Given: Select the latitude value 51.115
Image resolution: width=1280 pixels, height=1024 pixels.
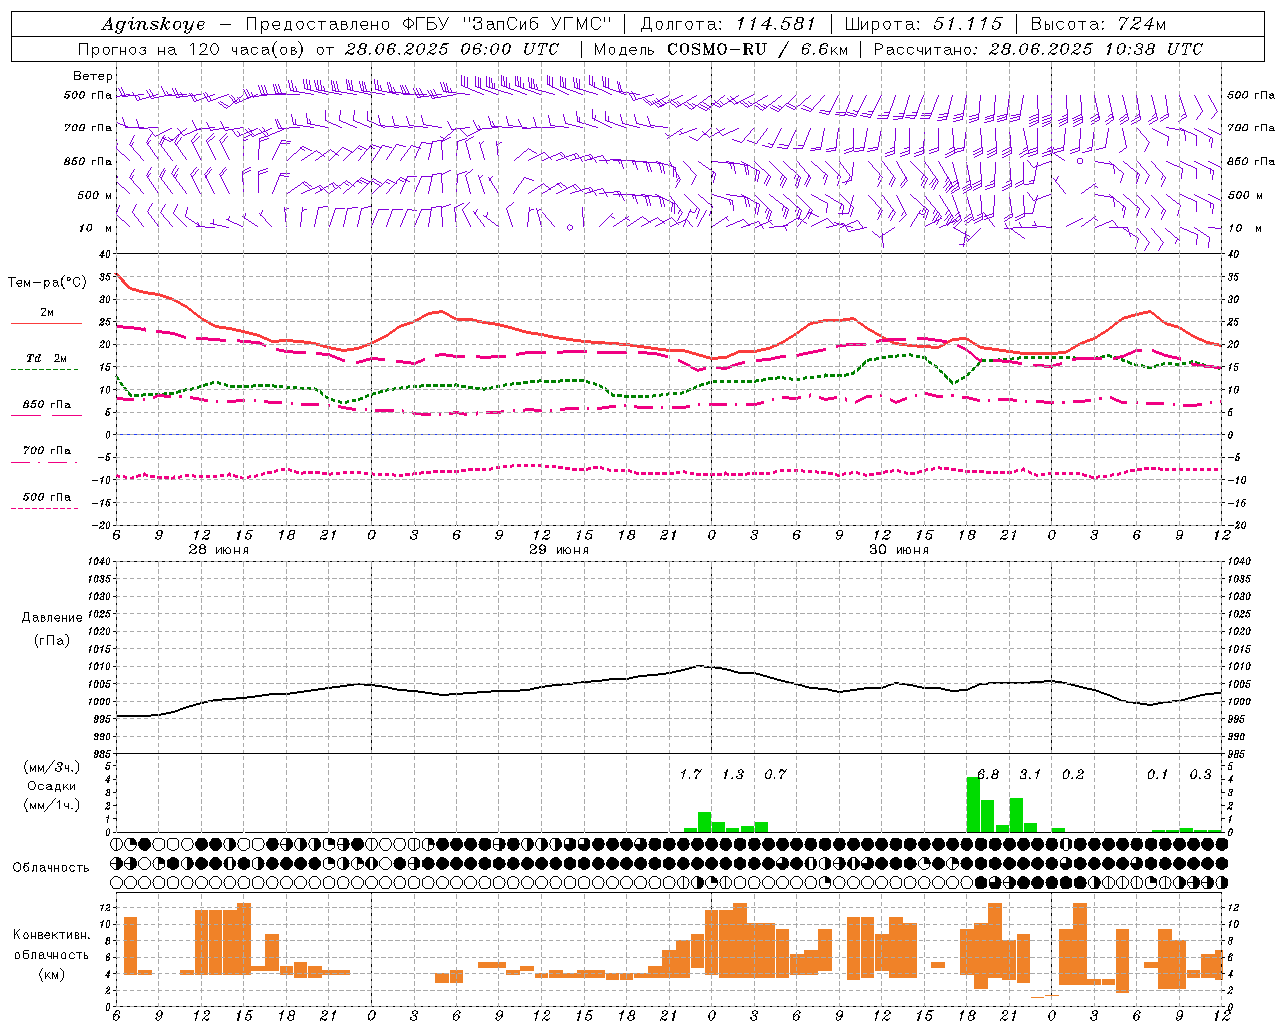Looking at the screenshot, I should tap(967, 24).
